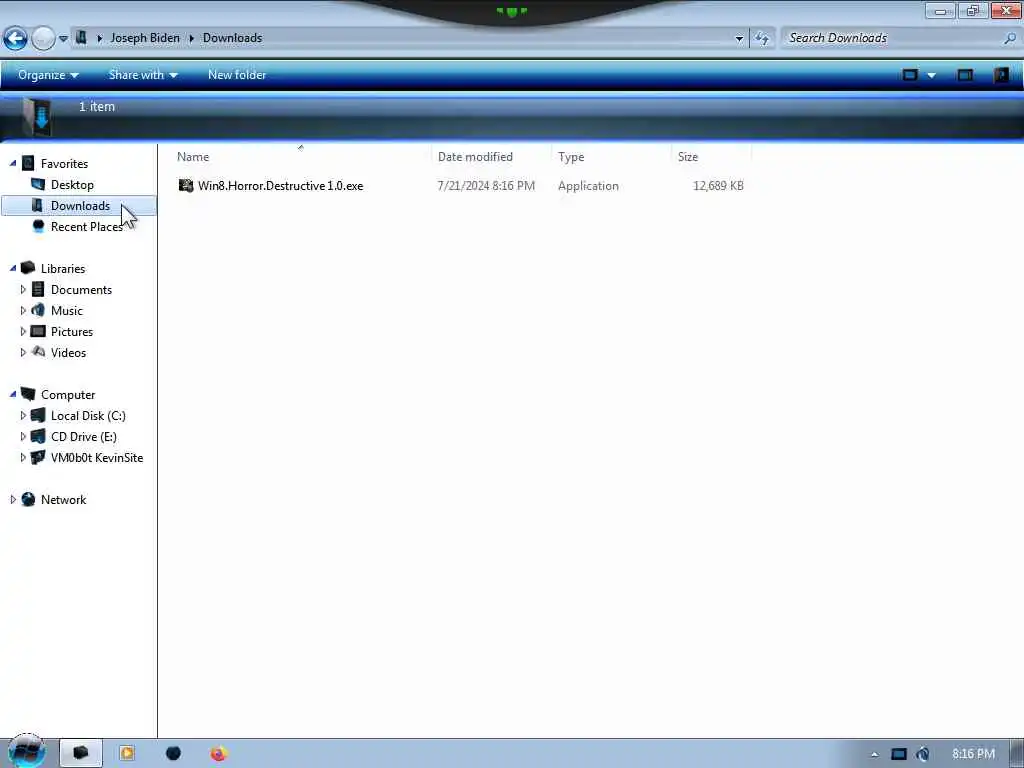This screenshot has height=768, width=1024.
Task: Expand the Network node
Action: [12, 500]
